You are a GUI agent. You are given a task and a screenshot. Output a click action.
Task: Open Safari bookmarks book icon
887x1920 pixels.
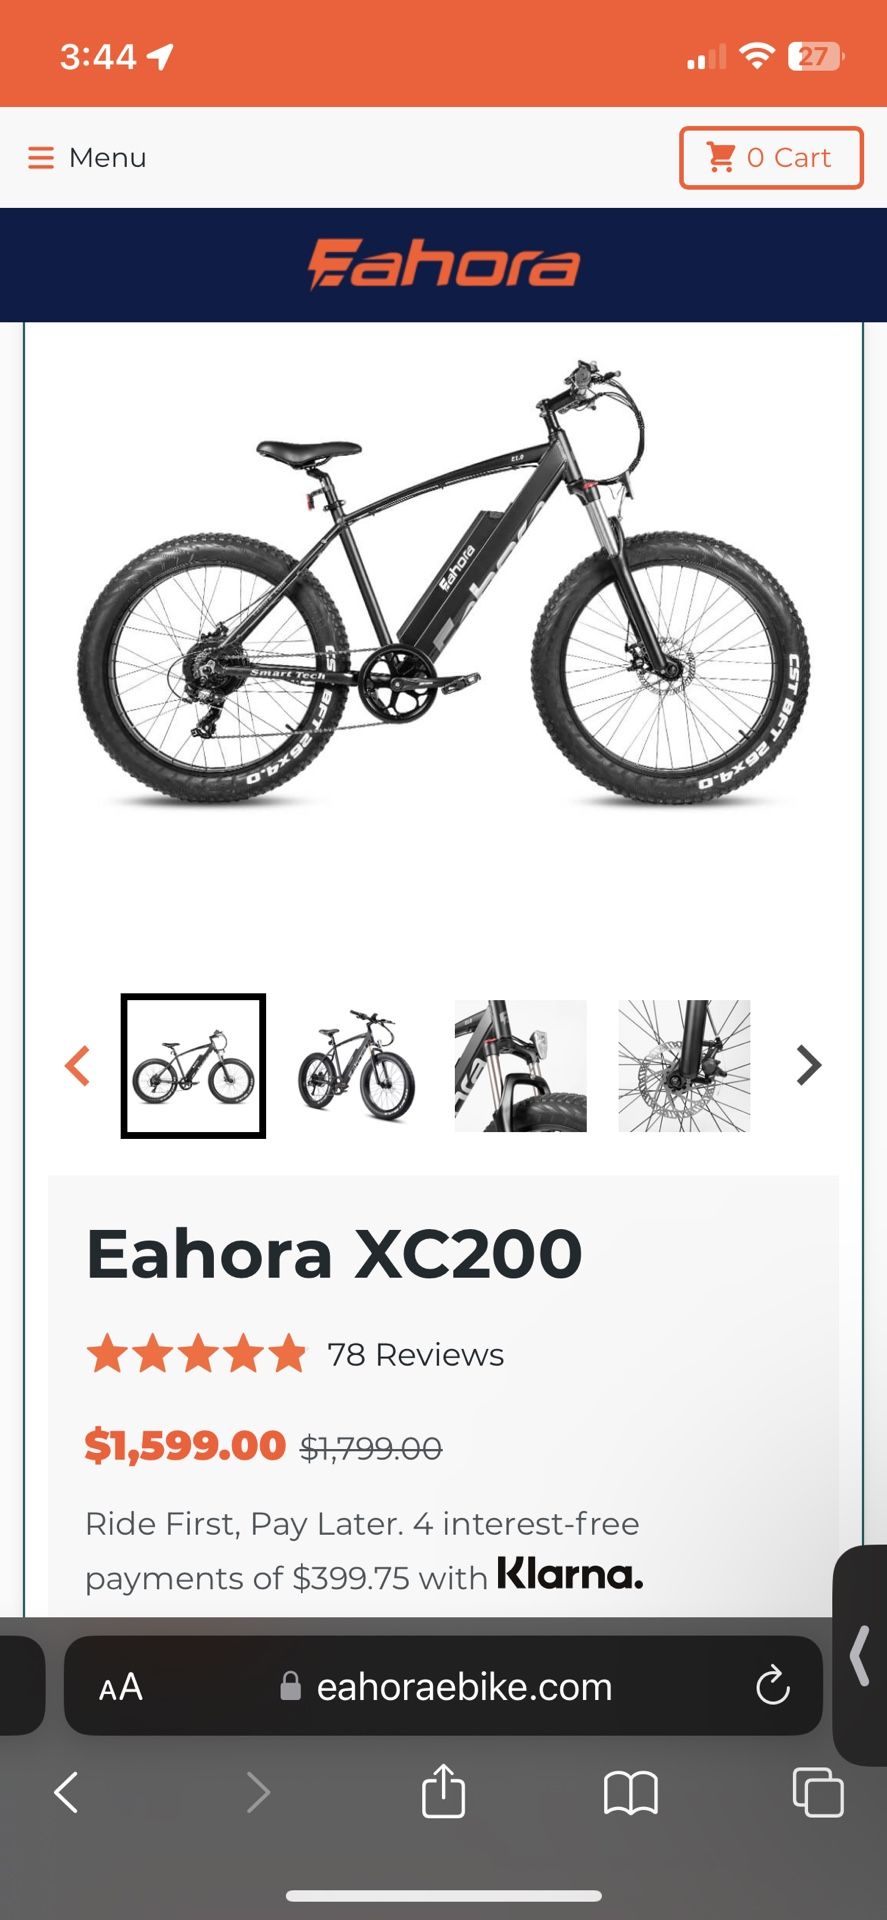tap(631, 1793)
